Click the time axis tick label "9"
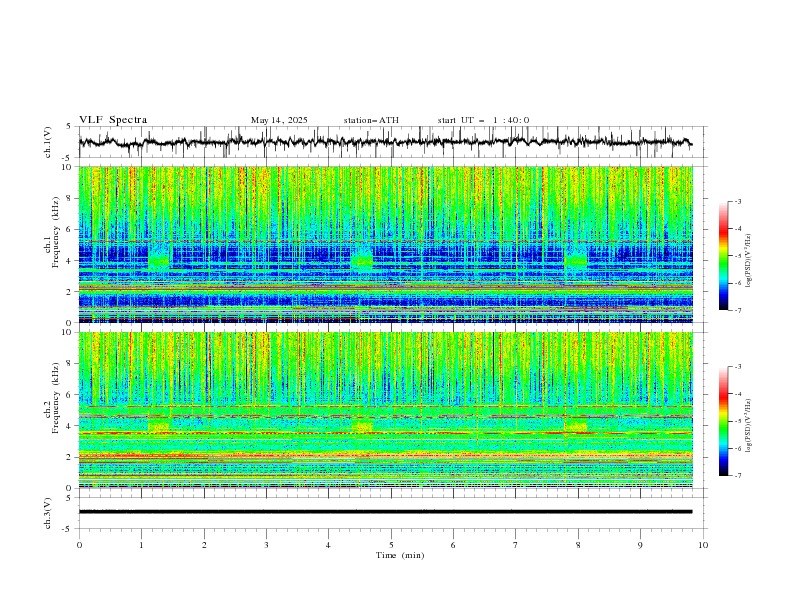Viewport: 792px width, 612px height. tap(640, 545)
